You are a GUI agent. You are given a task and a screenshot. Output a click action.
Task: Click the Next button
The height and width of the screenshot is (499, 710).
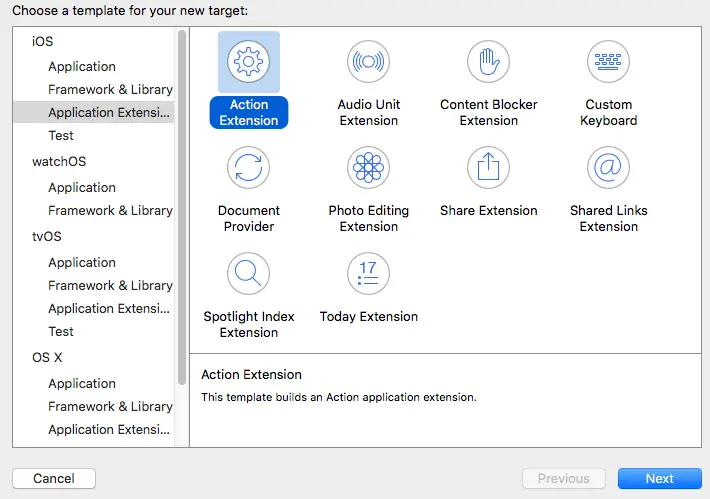point(659,478)
